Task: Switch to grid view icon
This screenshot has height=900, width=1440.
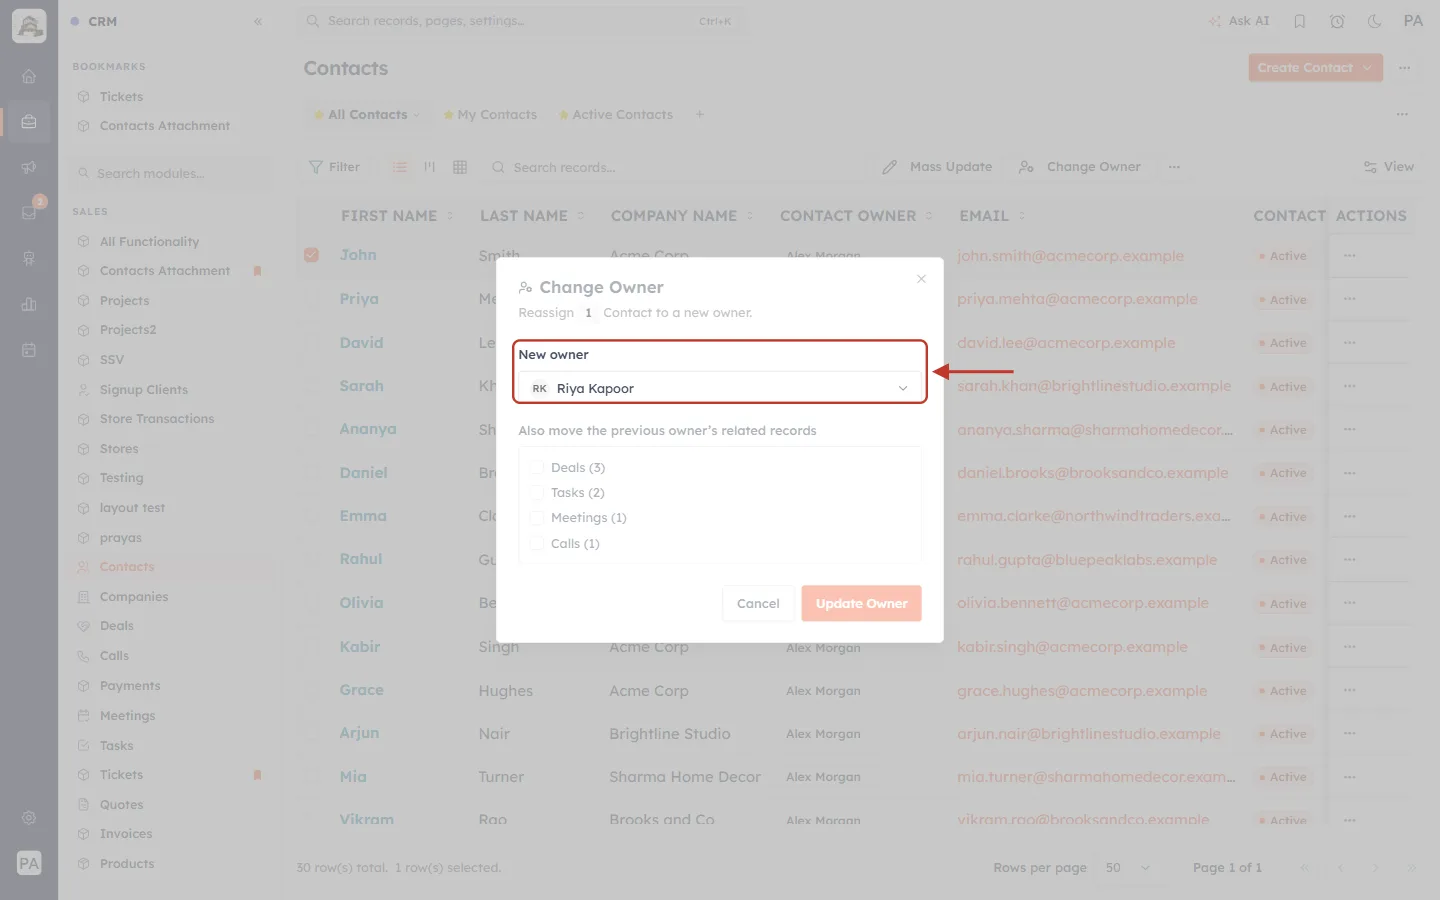Action: click(460, 167)
